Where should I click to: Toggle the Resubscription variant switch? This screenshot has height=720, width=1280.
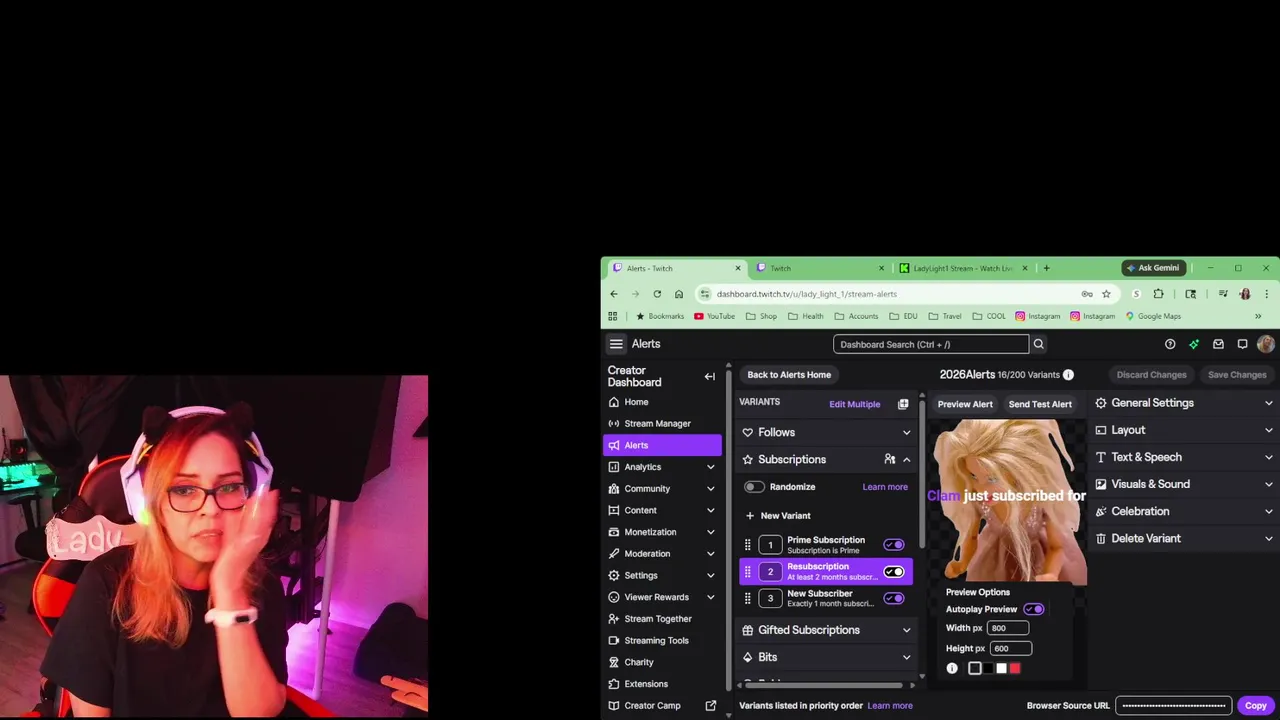[x=894, y=572]
